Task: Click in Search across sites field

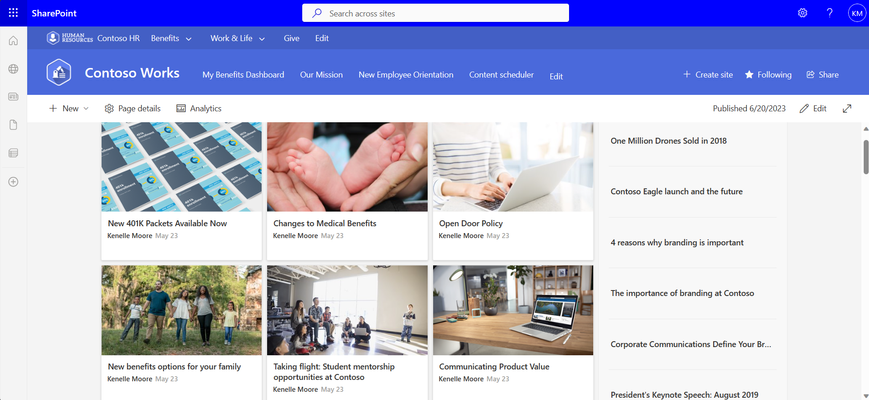Action: pyautogui.click(x=436, y=13)
